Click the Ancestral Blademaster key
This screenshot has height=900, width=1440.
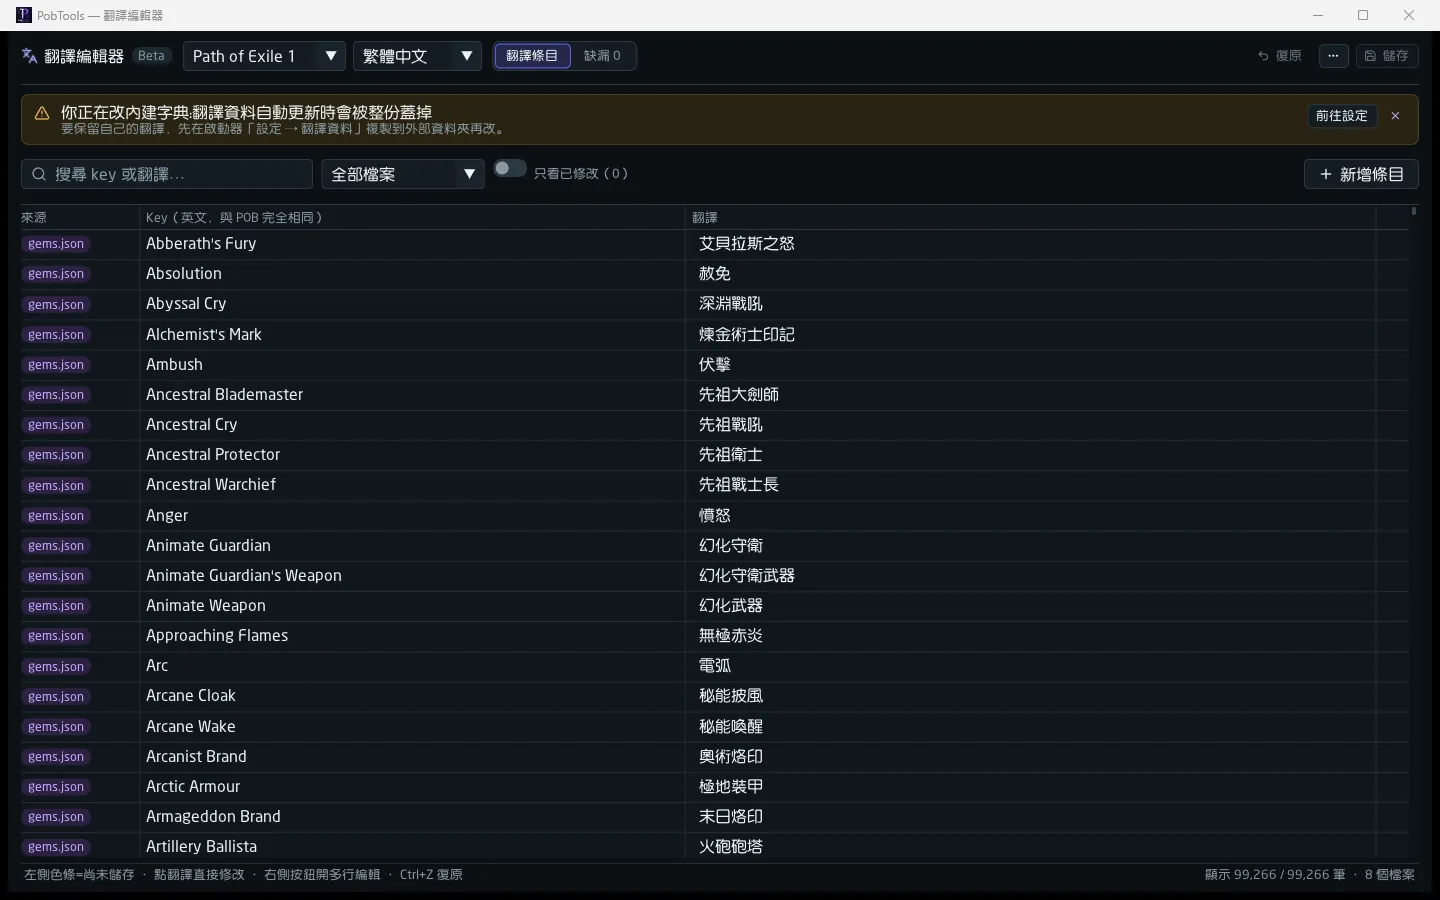click(x=225, y=395)
